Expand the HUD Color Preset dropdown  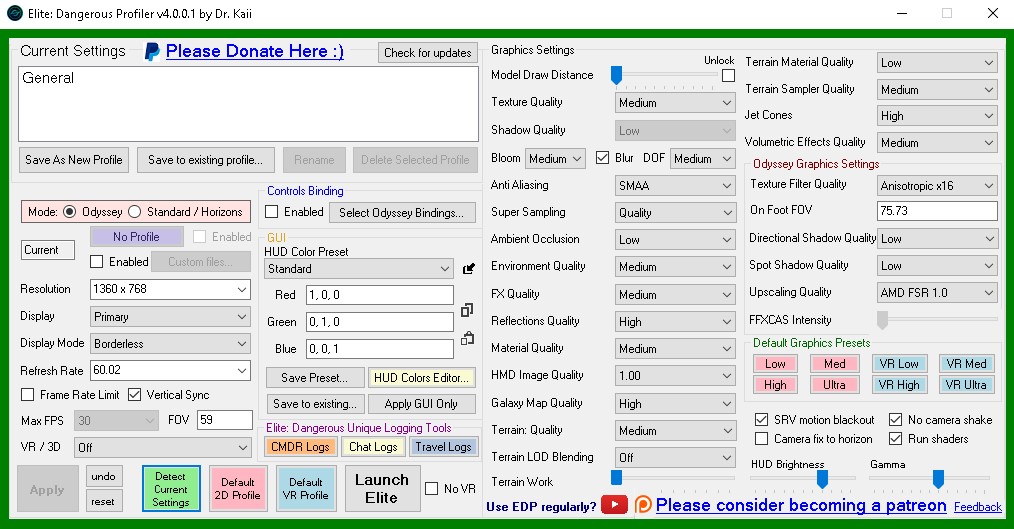click(x=358, y=268)
